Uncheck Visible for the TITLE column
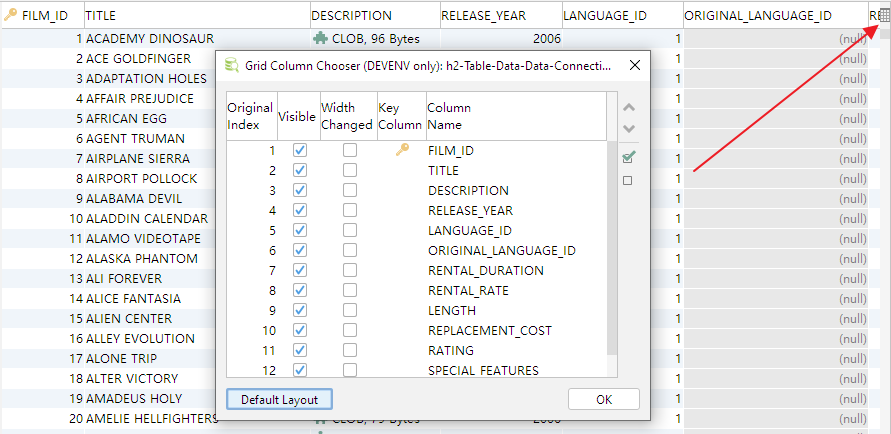Viewport: 891px width, 434px height. [299, 170]
